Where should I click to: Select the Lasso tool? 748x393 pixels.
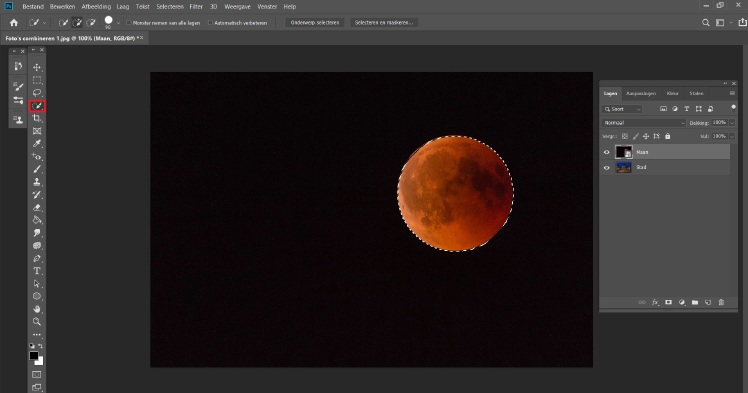click(x=37, y=93)
